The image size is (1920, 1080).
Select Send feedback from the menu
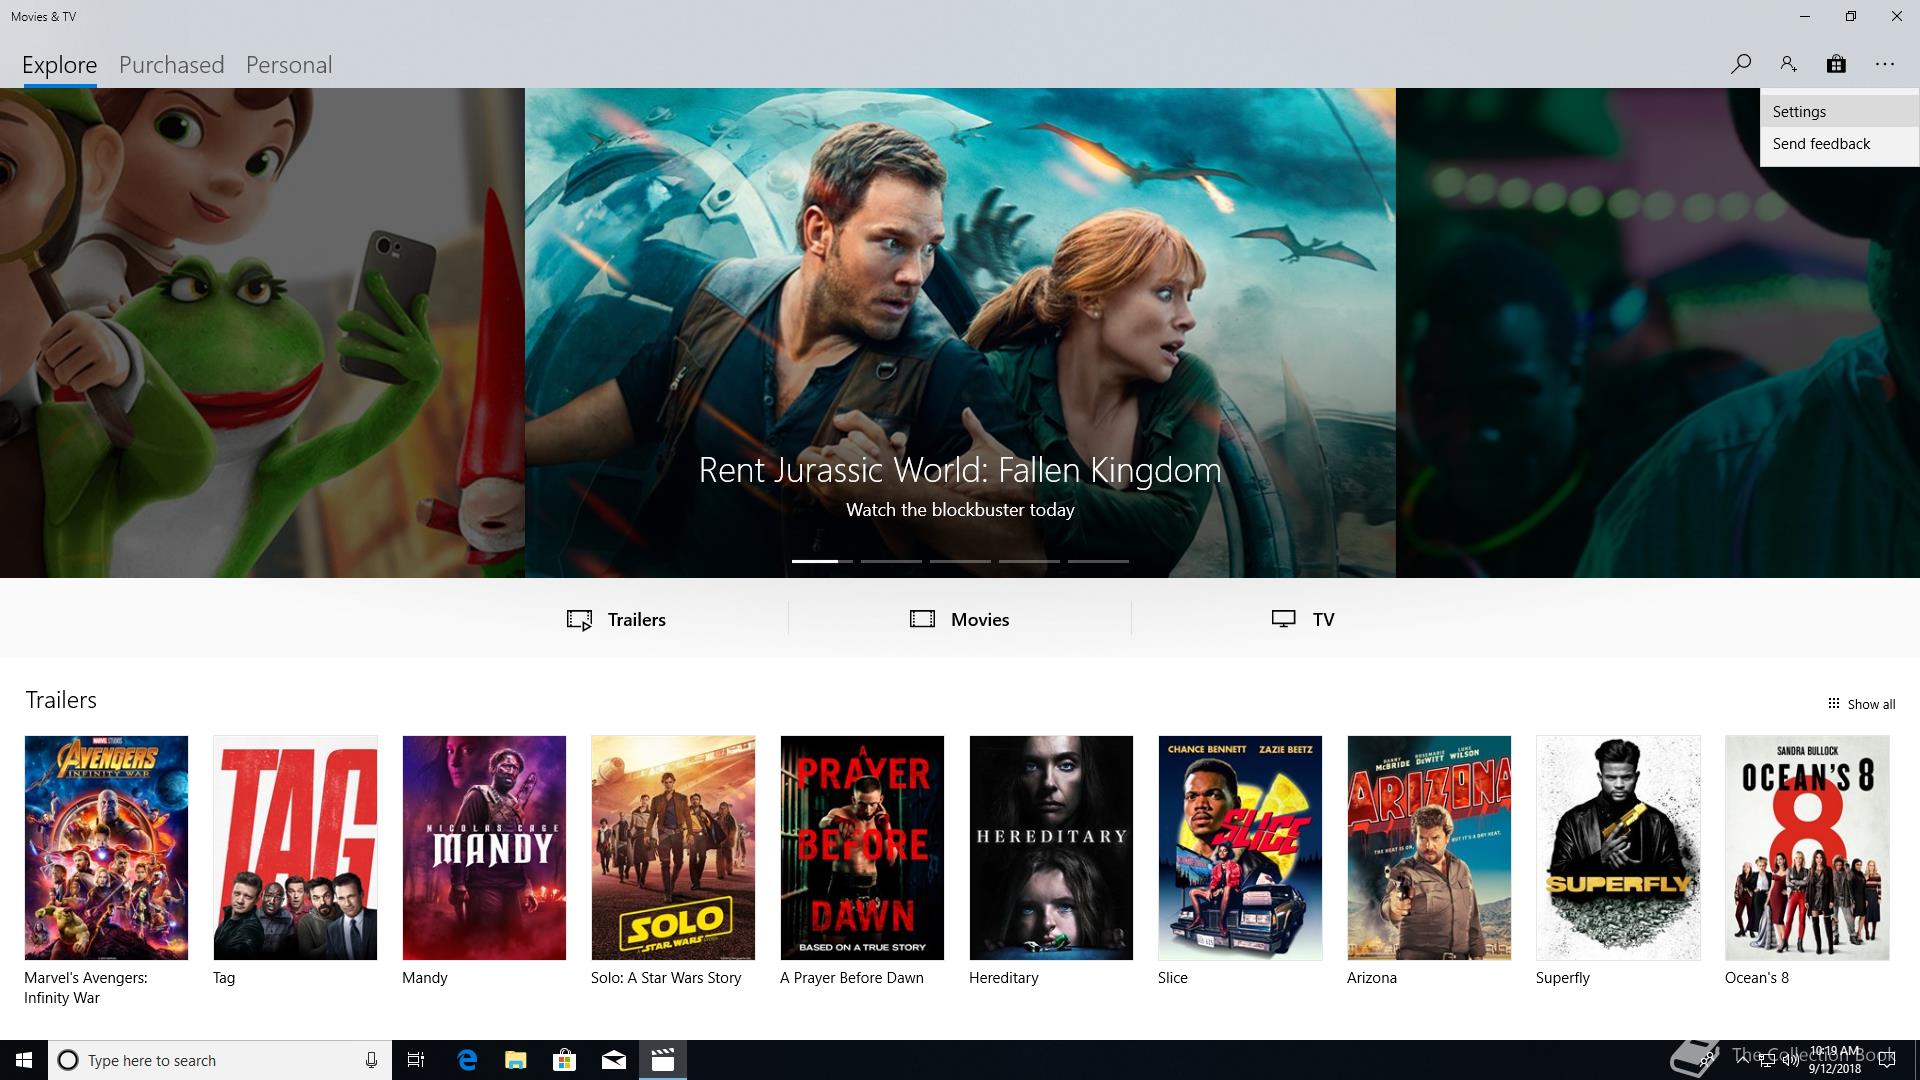1840,144
